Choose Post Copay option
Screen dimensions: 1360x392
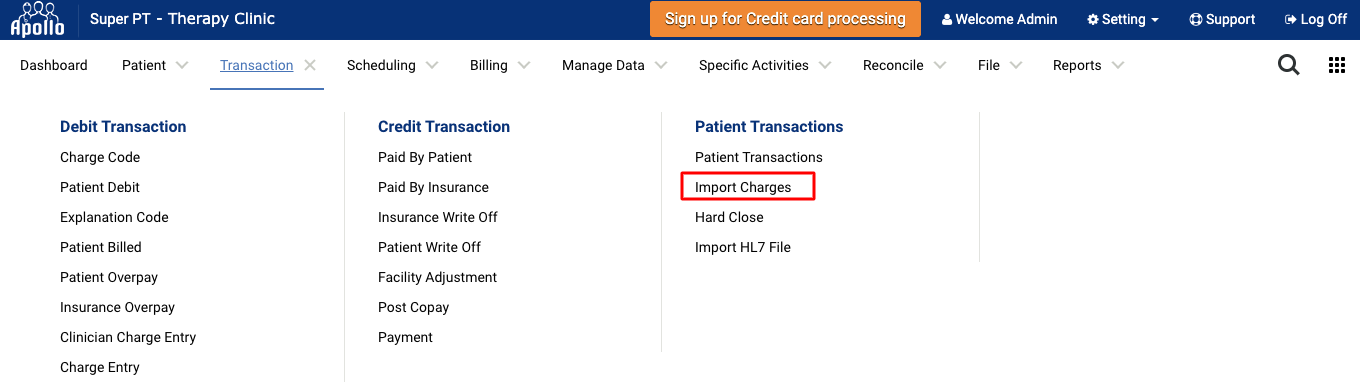[x=413, y=307]
